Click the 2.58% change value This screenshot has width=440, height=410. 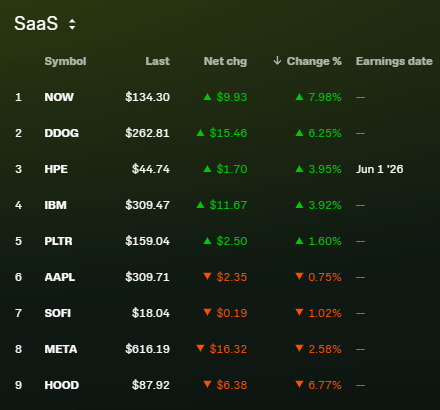(325, 349)
